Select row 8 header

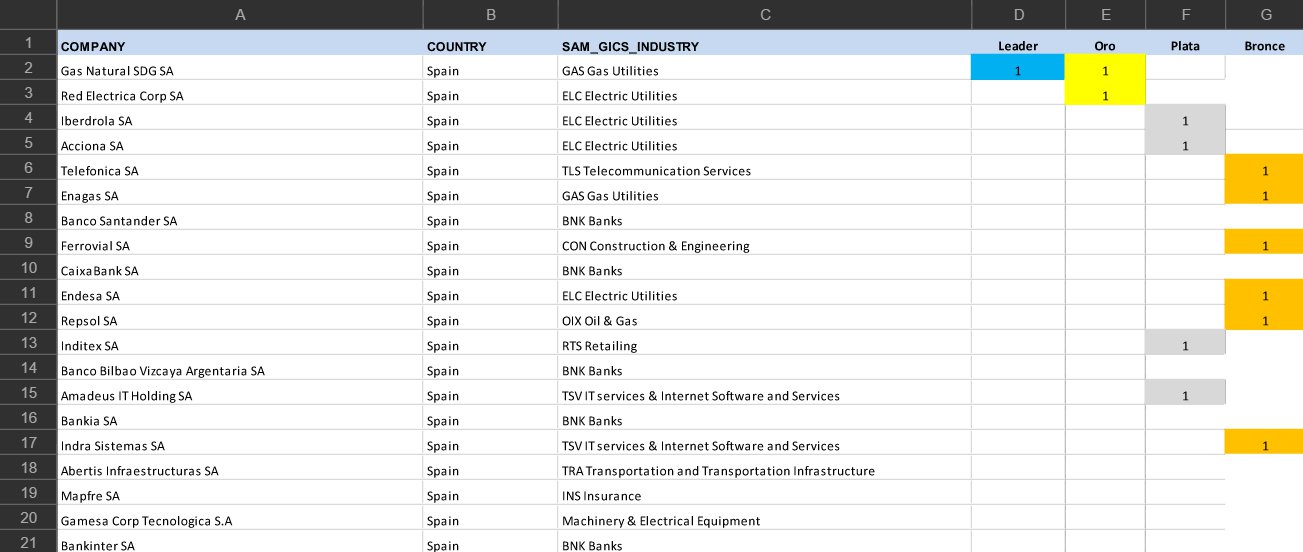[28, 218]
